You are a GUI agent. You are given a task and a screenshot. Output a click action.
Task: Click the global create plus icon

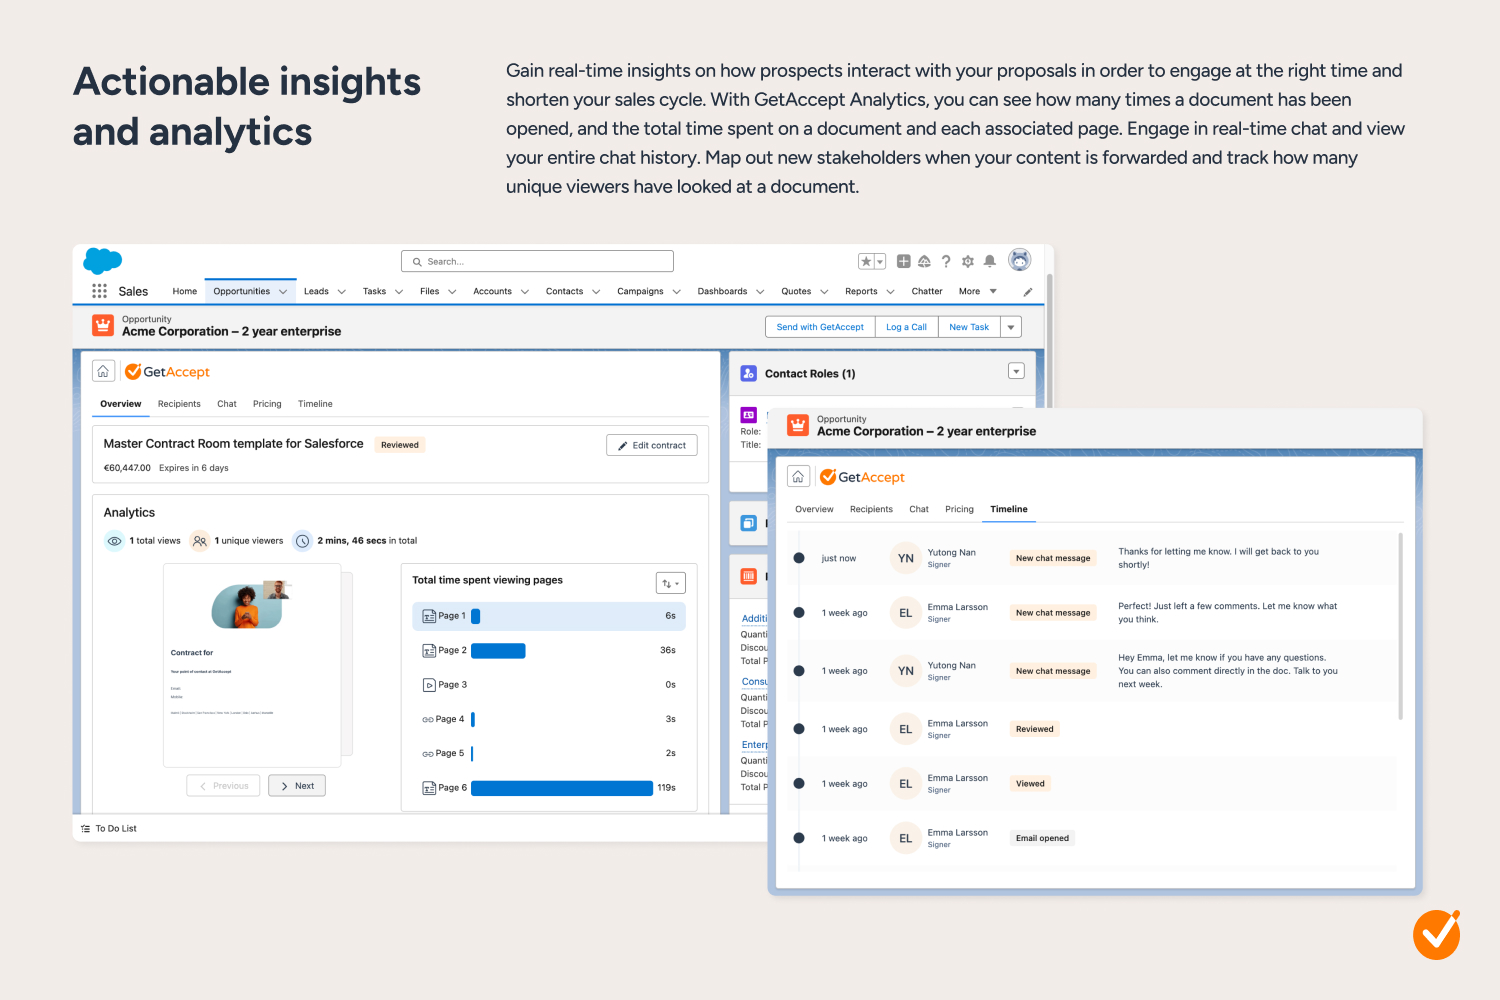903,261
